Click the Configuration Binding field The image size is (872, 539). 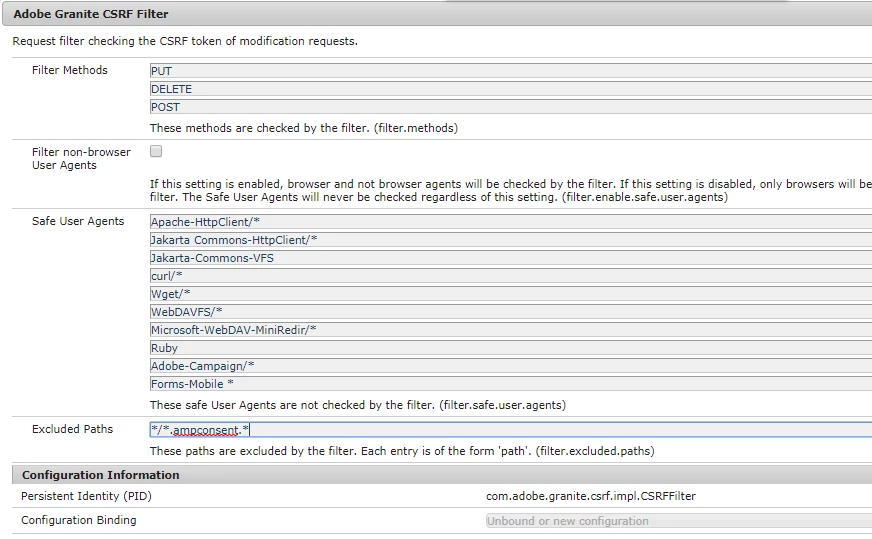coord(678,521)
